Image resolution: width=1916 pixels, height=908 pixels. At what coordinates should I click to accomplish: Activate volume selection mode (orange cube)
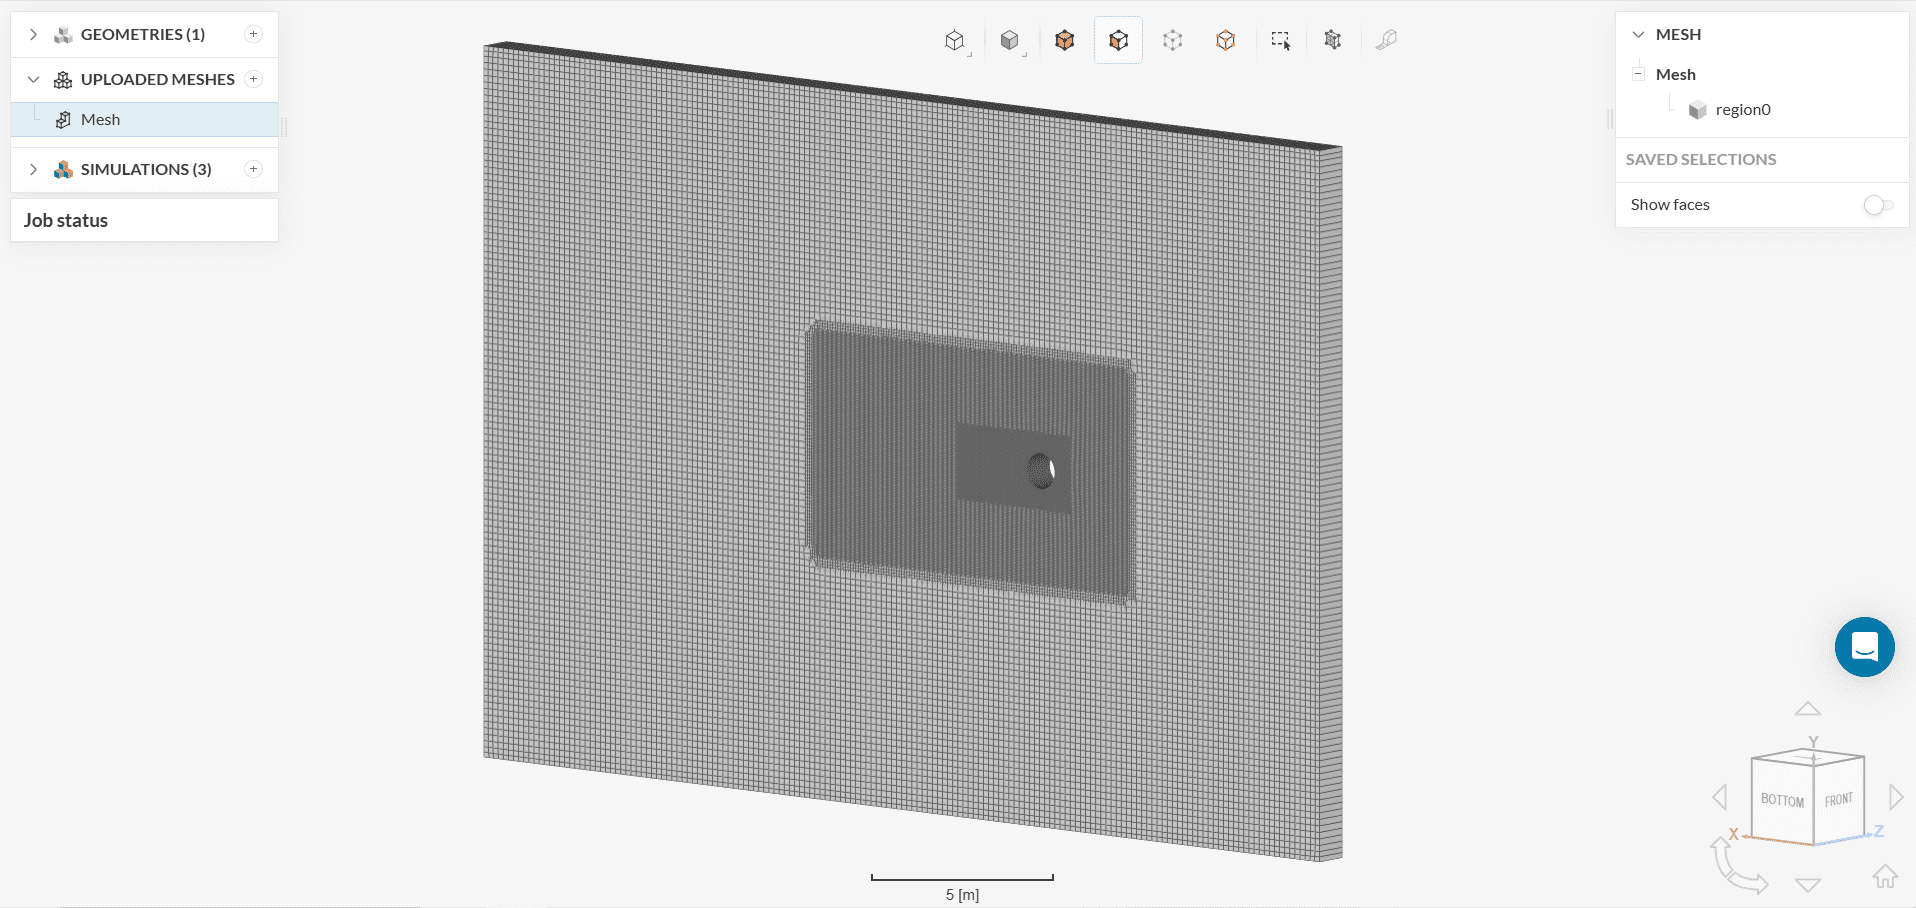point(1064,40)
